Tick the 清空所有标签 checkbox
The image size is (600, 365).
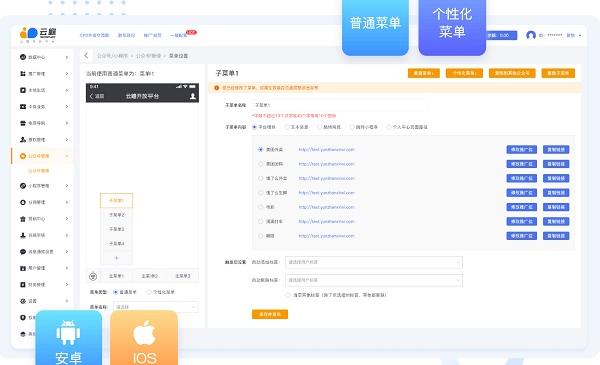click(288, 295)
